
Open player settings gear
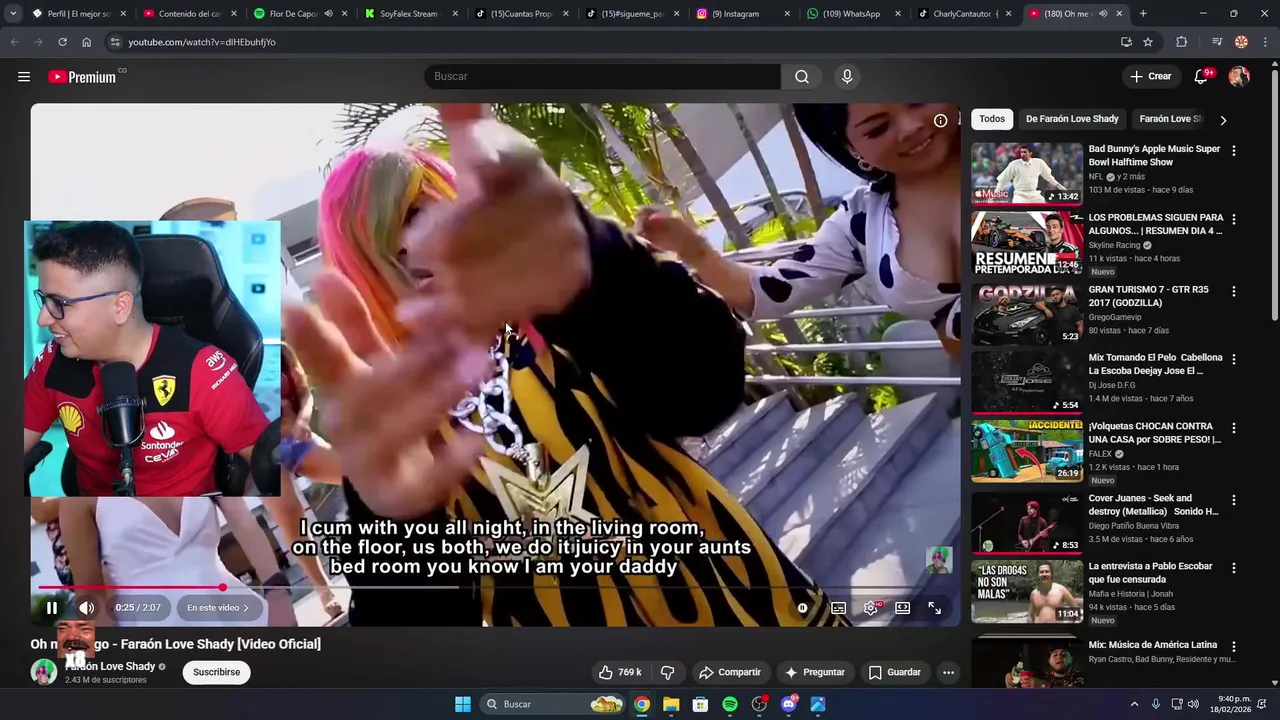coord(871,607)
